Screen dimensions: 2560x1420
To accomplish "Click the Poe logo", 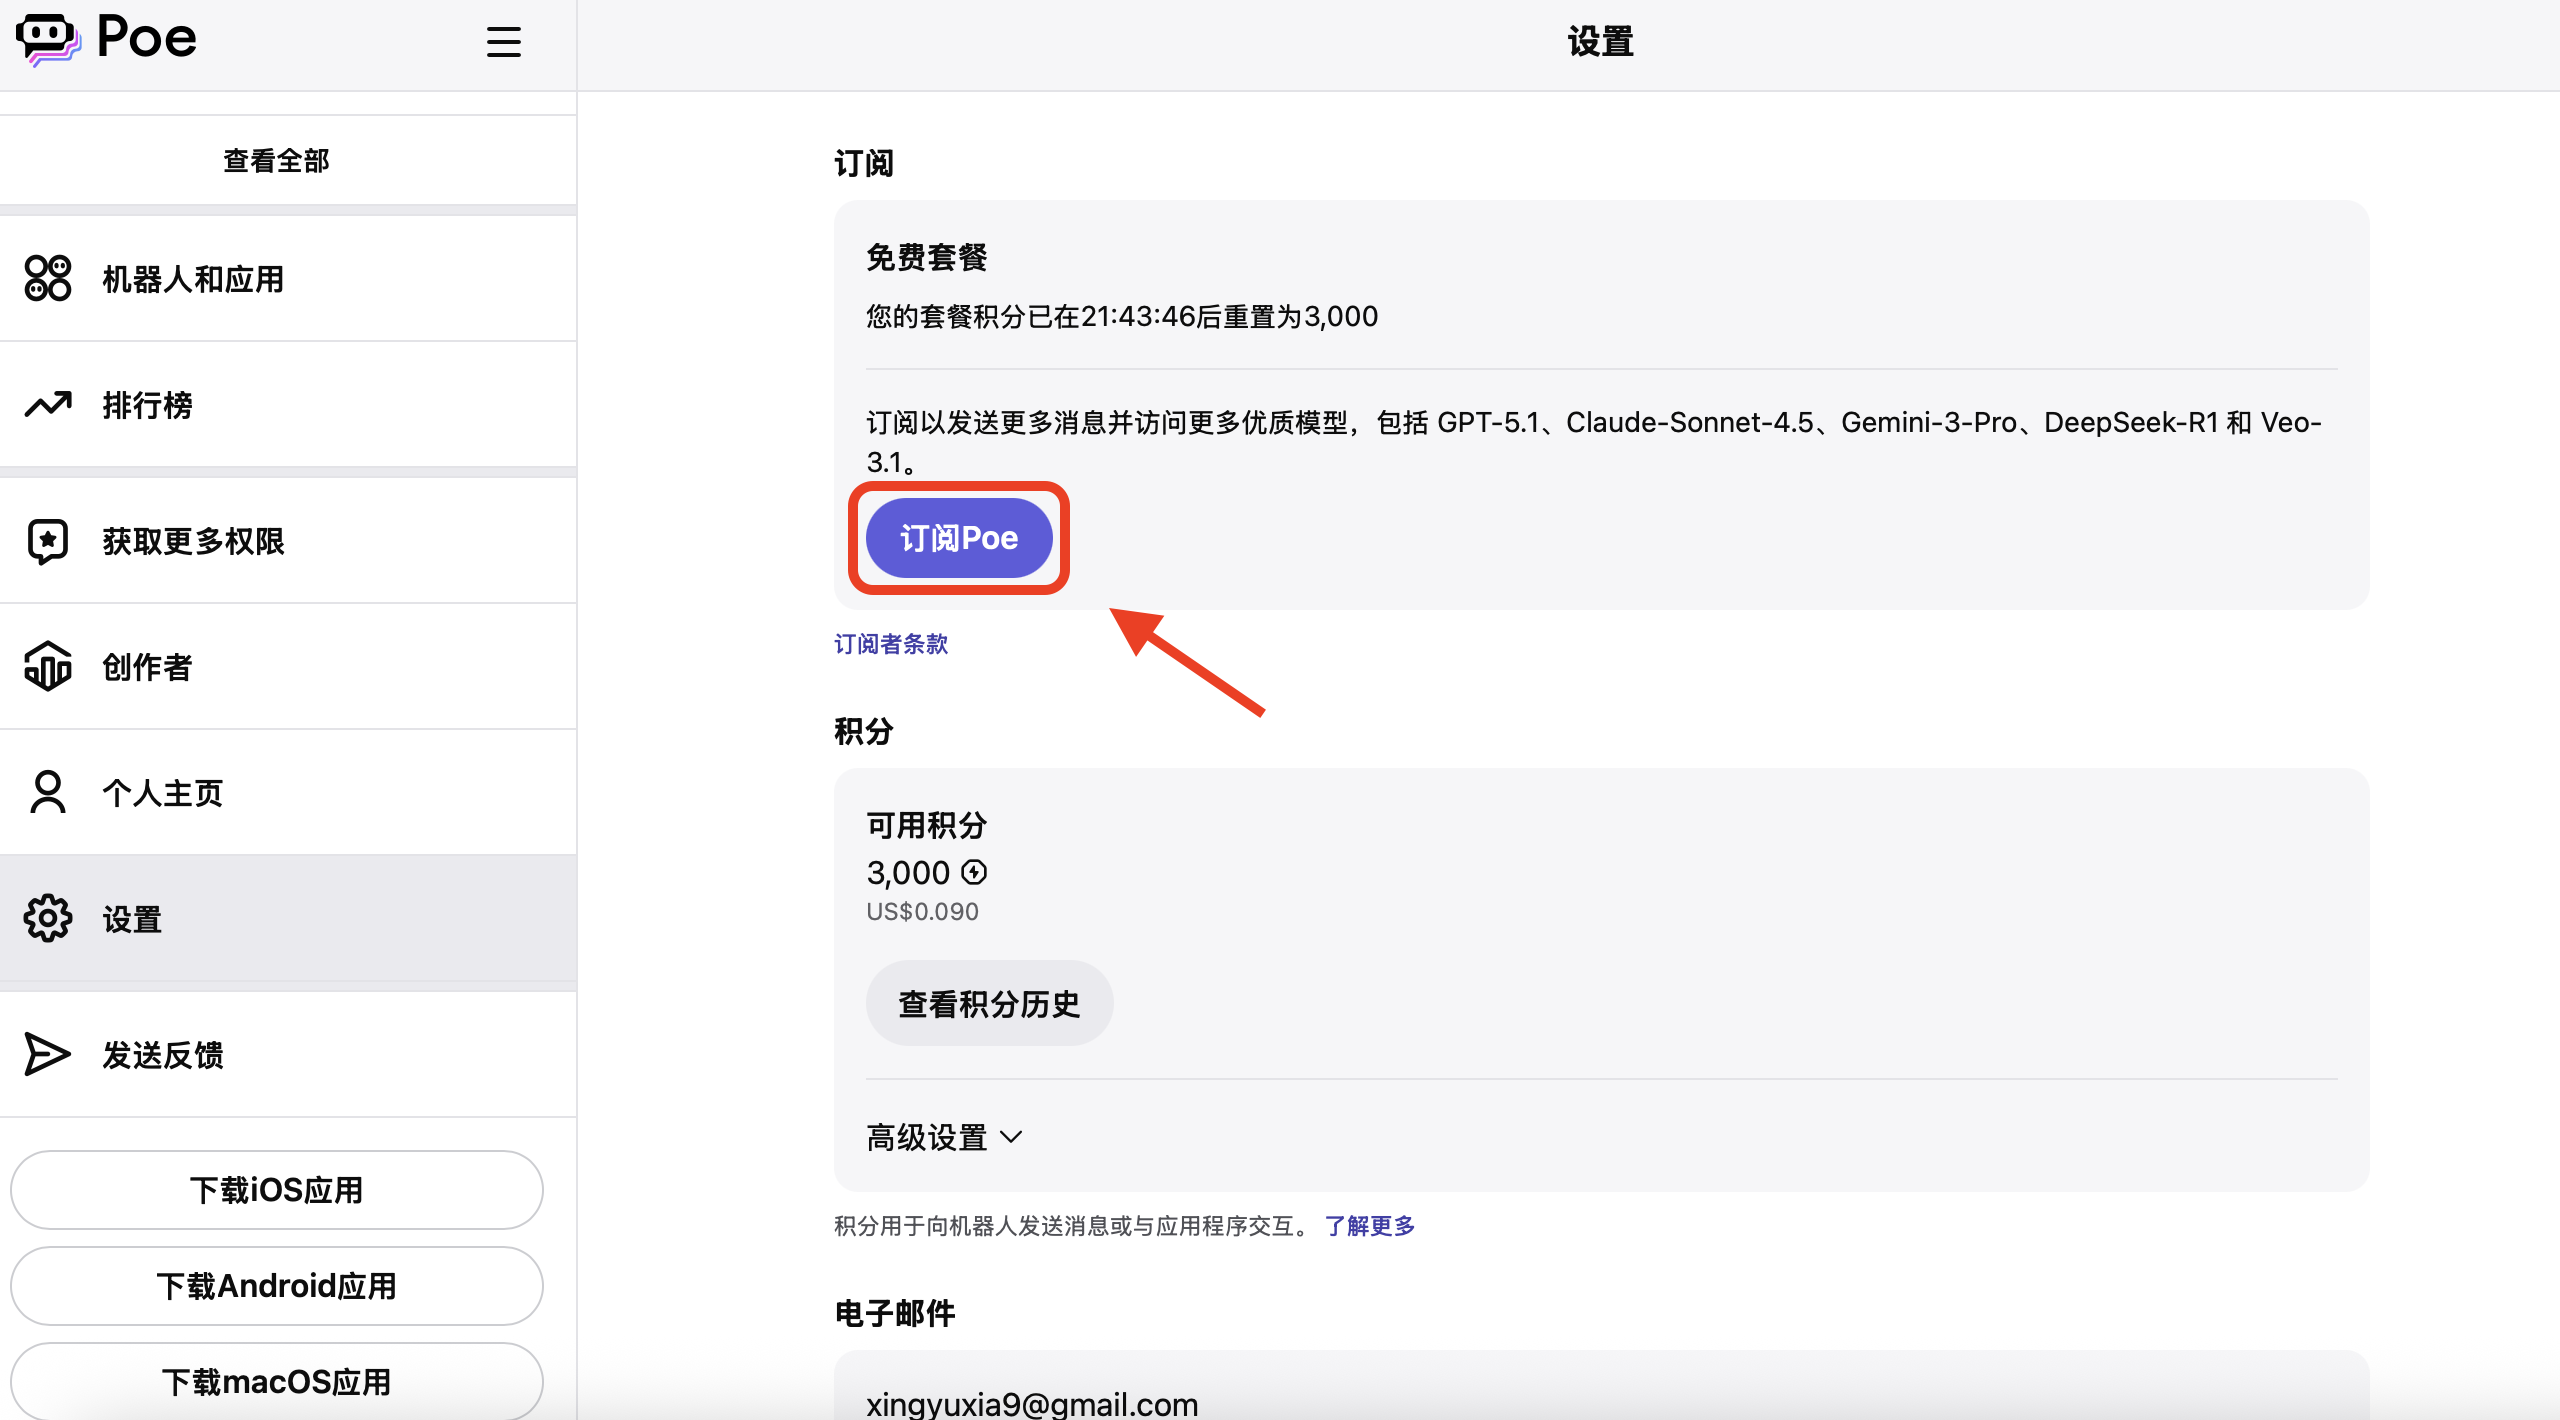I will click(106, 38).
